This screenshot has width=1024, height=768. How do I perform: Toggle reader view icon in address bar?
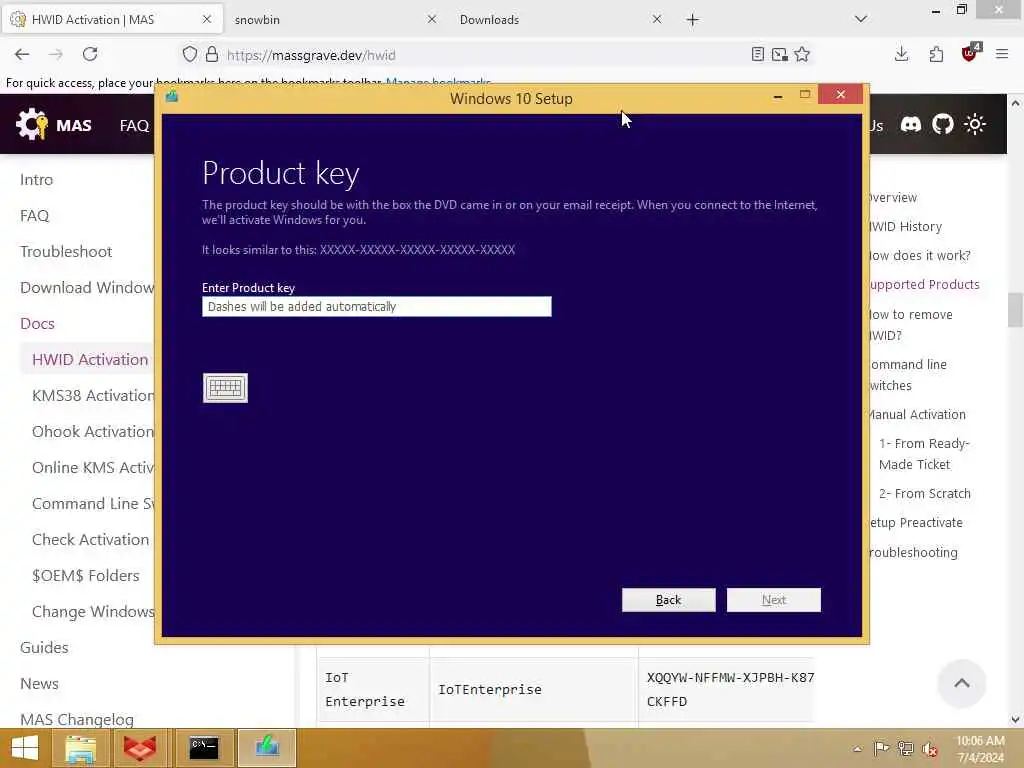point(758,54)
